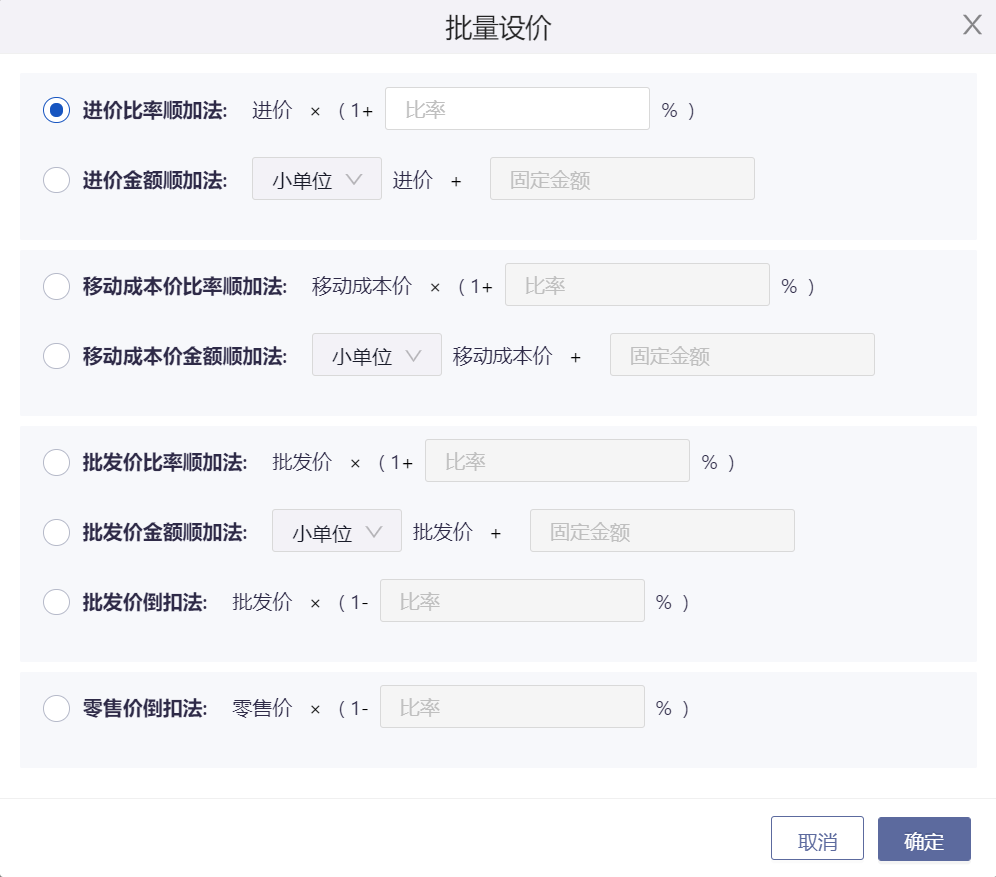This screenshot has width=996, height=877.
Task: Focus the 比率 field for 移动成本价比率顺加法
Action: point(637,286)
